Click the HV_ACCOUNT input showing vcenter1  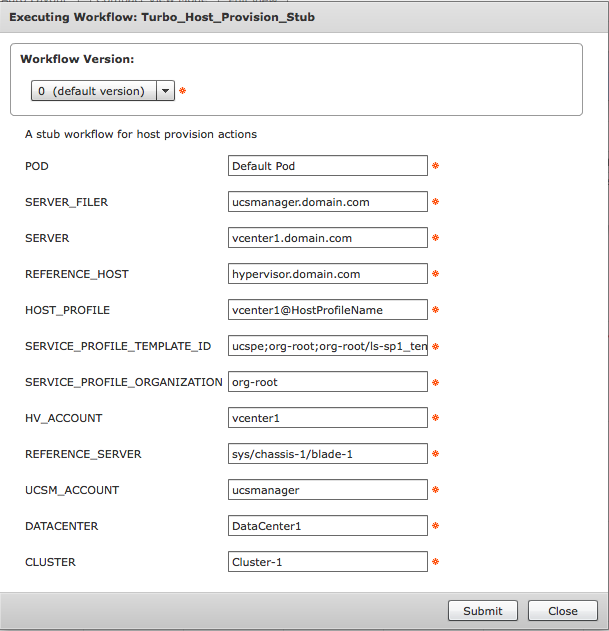(328, 418)
